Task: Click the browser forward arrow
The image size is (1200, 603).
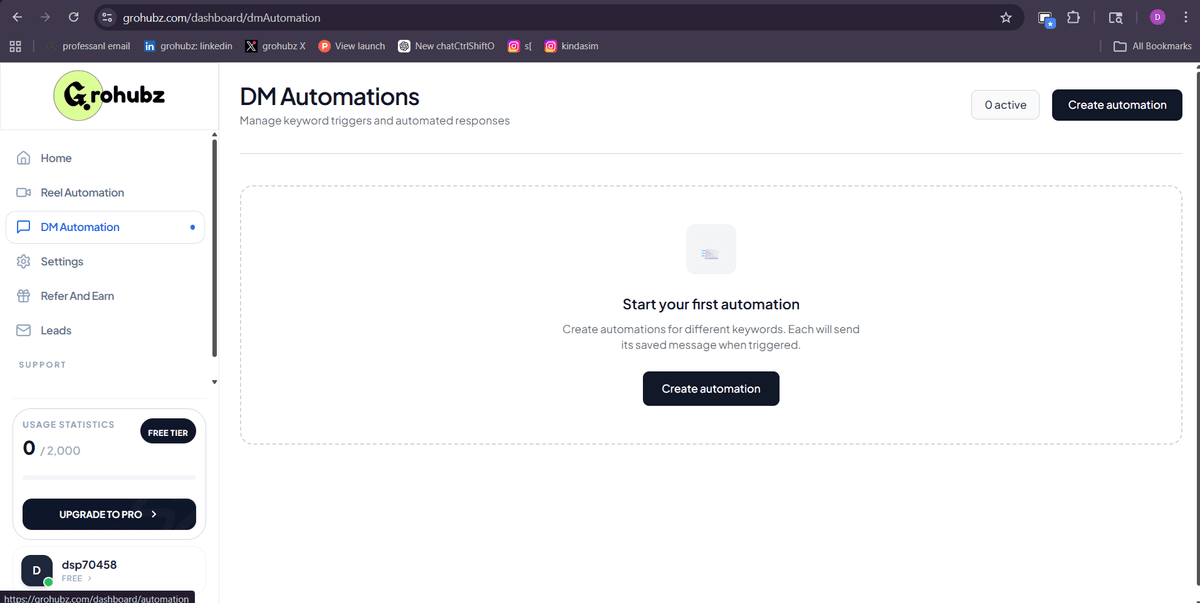Action: click(45, 17)
